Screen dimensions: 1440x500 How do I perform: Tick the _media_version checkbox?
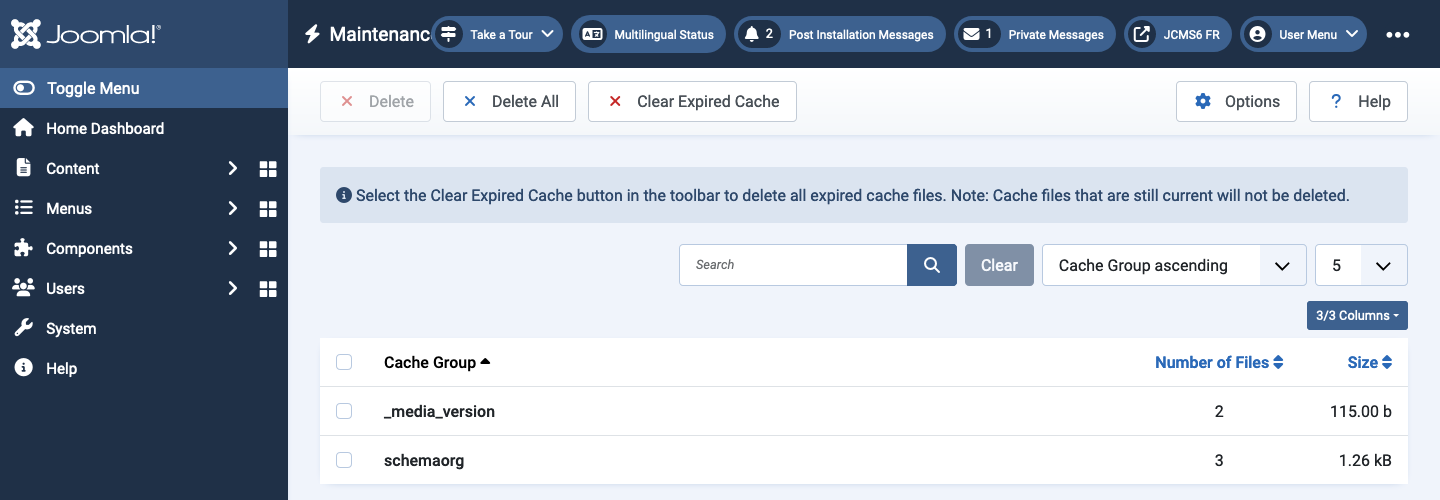pos(344,411)
